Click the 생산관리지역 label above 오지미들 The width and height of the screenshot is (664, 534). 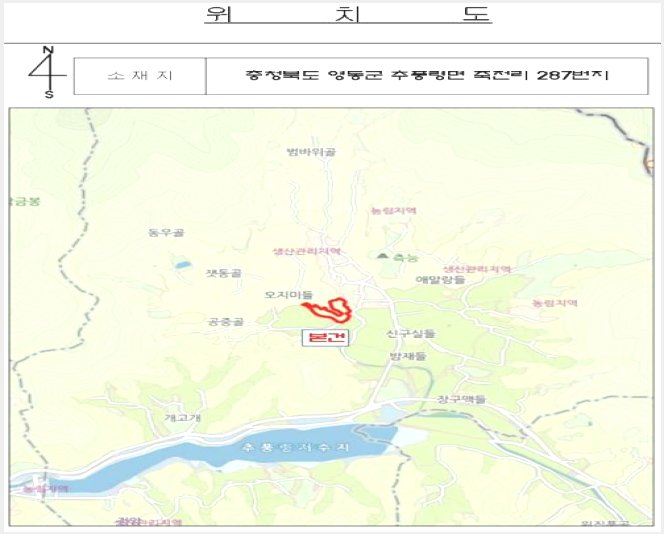(307, 251)
